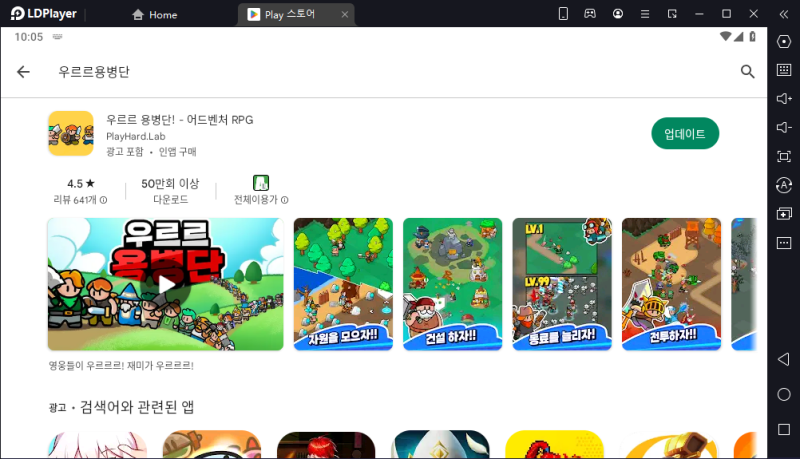800x459 pixels.
Task: Open LDPlayer hamburger menu
Action: coord(645,14)
